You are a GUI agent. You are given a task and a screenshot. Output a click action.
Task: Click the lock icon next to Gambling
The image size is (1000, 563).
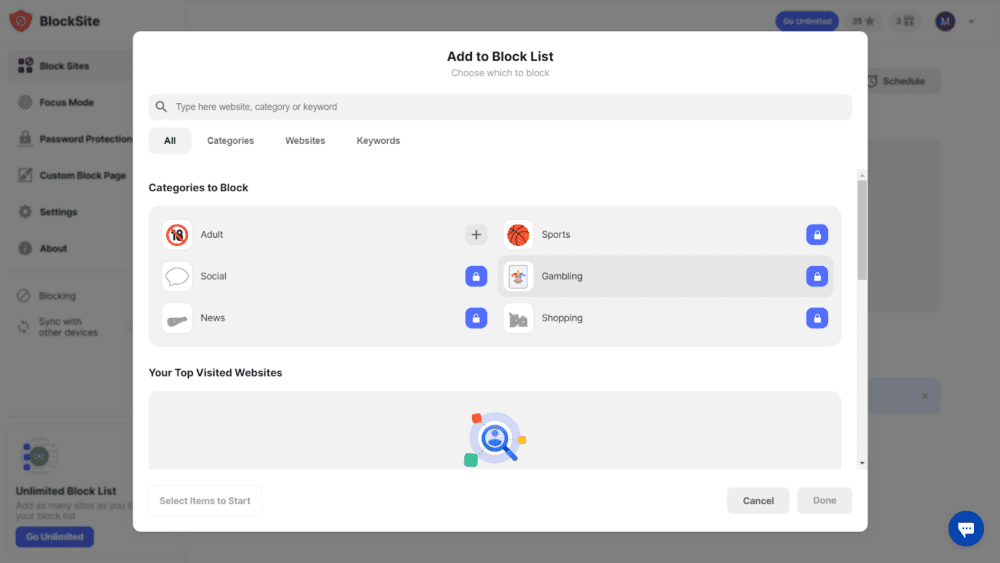817,277
